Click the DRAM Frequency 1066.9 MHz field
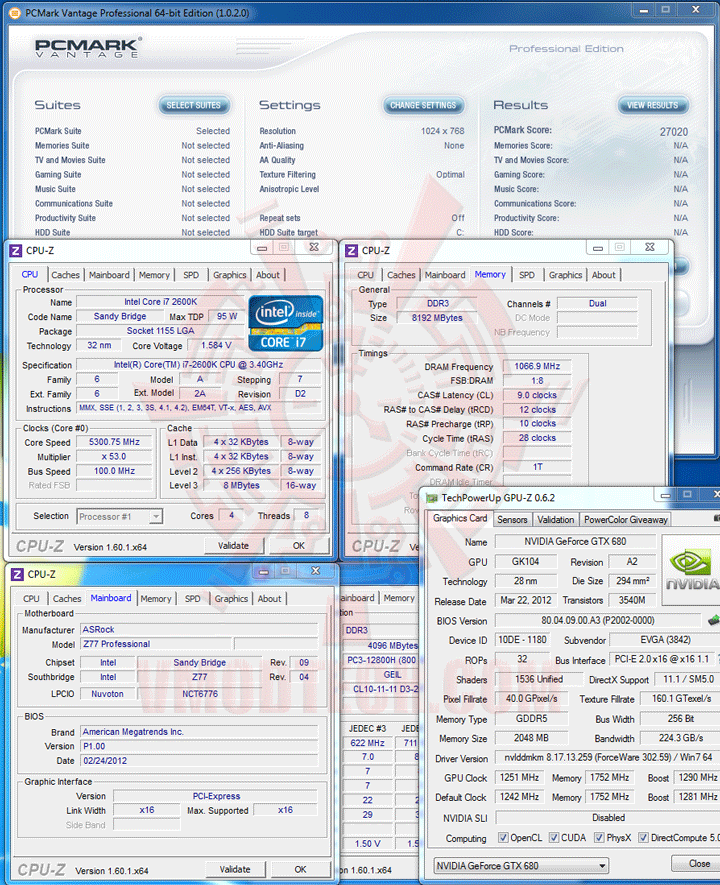Image resolution: width=720 pixels, height=885 pixels. pyautogui.click(x=537, y=366)
